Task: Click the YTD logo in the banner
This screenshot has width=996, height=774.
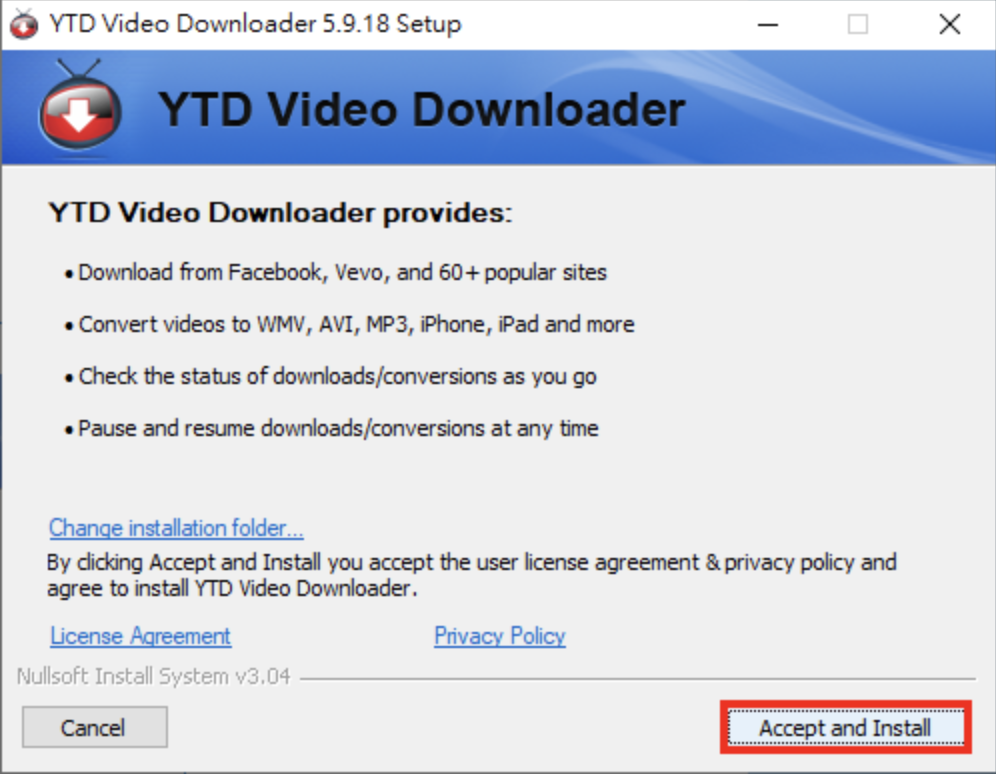Action: (x=79, y=106)
